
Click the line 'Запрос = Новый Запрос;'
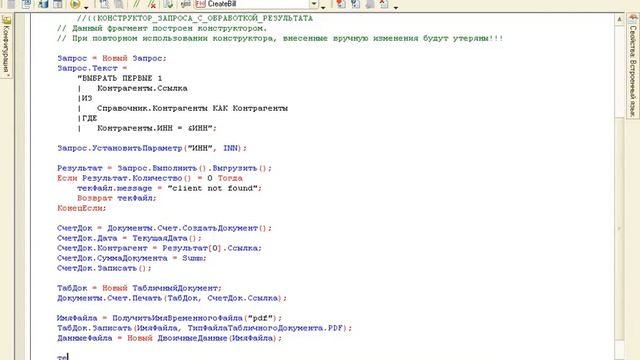tap(112, 58)
